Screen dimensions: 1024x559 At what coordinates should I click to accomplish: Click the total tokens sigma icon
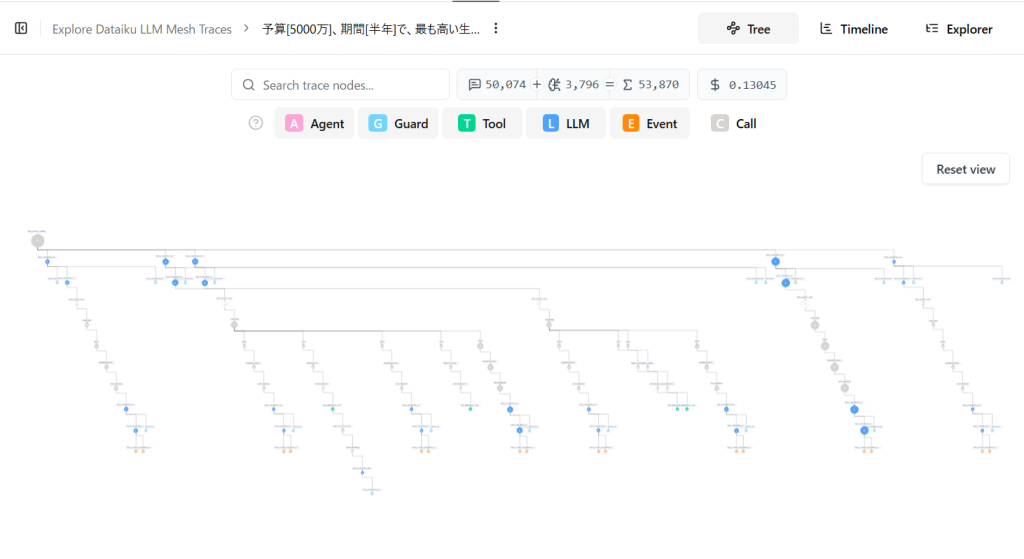pos(628,84)
